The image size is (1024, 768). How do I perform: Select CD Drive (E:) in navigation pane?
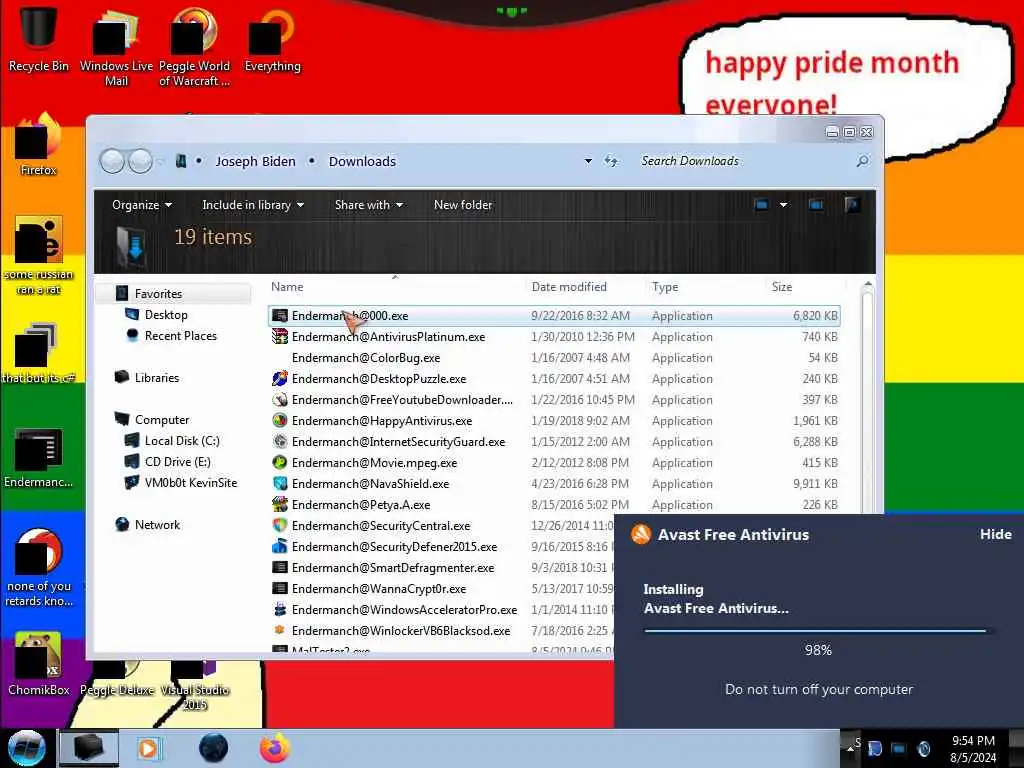pos(177,462)
